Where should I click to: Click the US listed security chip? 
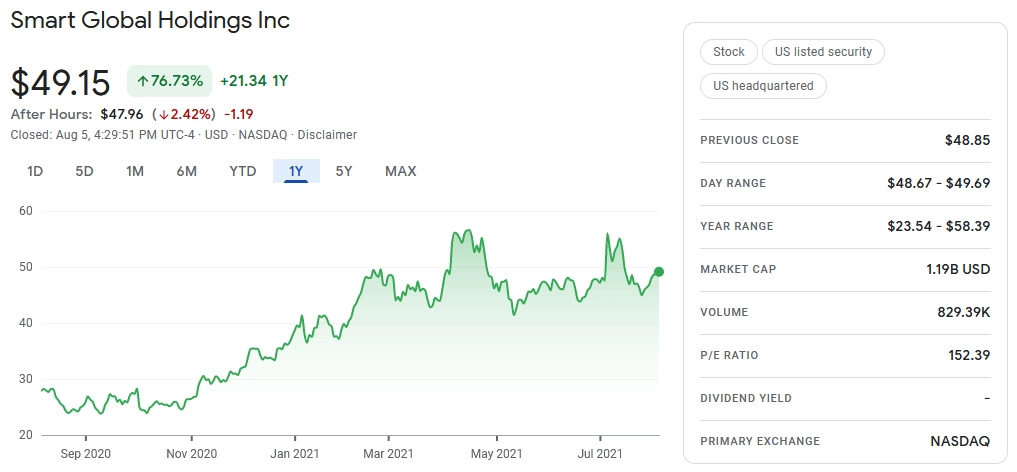coord(823,52)
